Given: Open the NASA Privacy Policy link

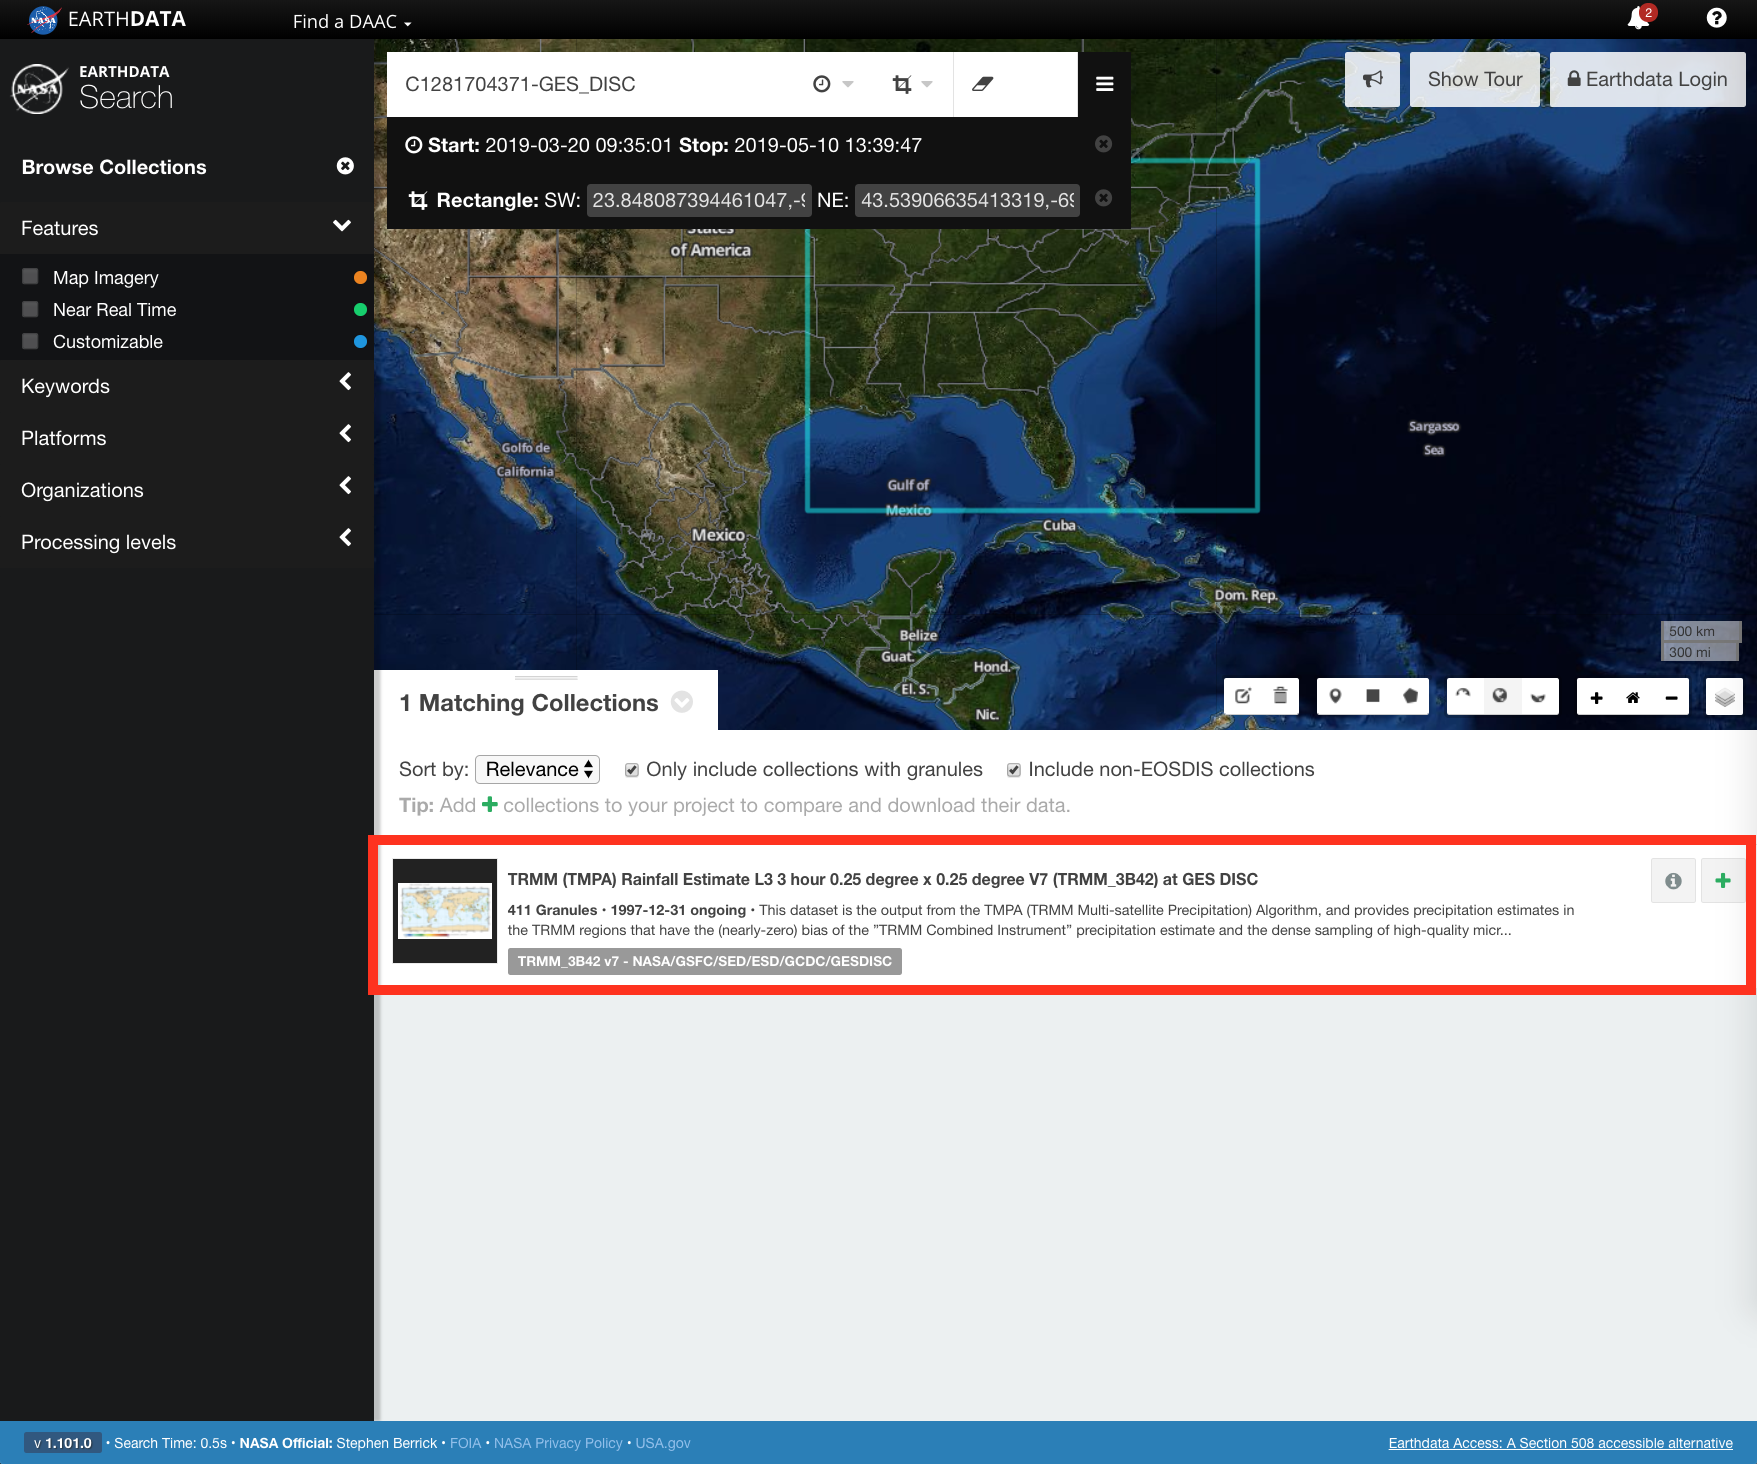Looking at the screenshot, I should [x=558, y=1443].
